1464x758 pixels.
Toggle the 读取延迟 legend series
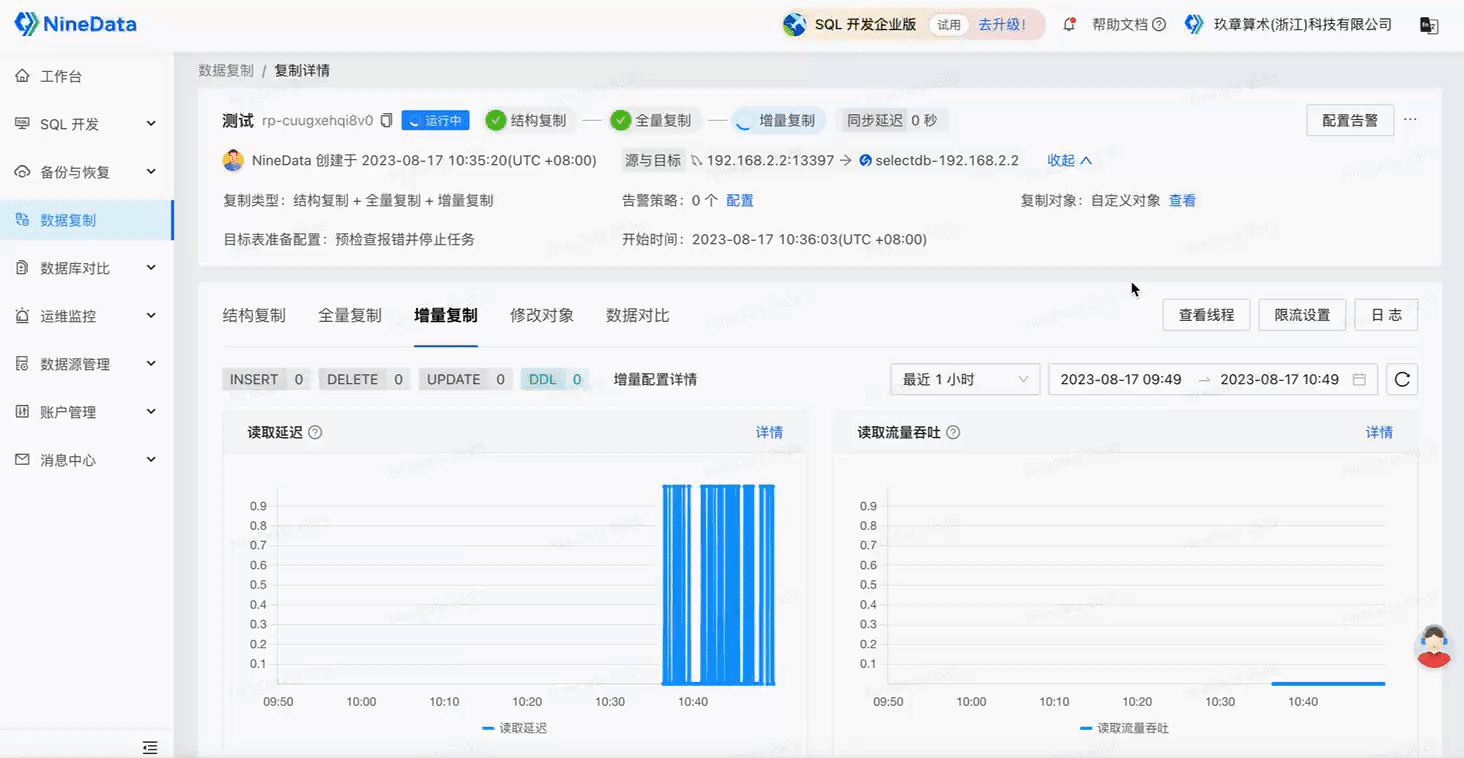(x=514, y=728)
